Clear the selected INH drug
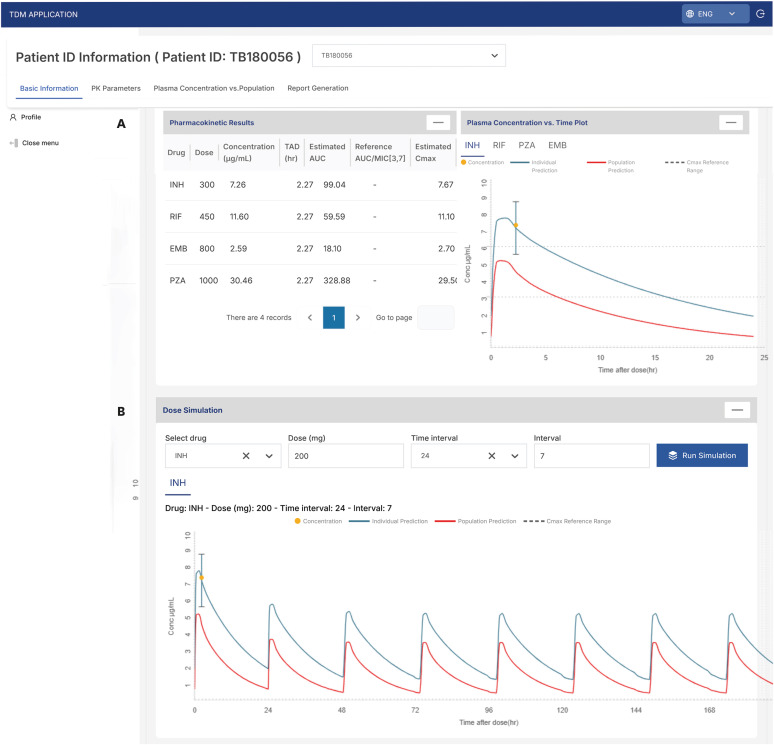Viewport: 774px width, 745px height. [x=246, y=455]
